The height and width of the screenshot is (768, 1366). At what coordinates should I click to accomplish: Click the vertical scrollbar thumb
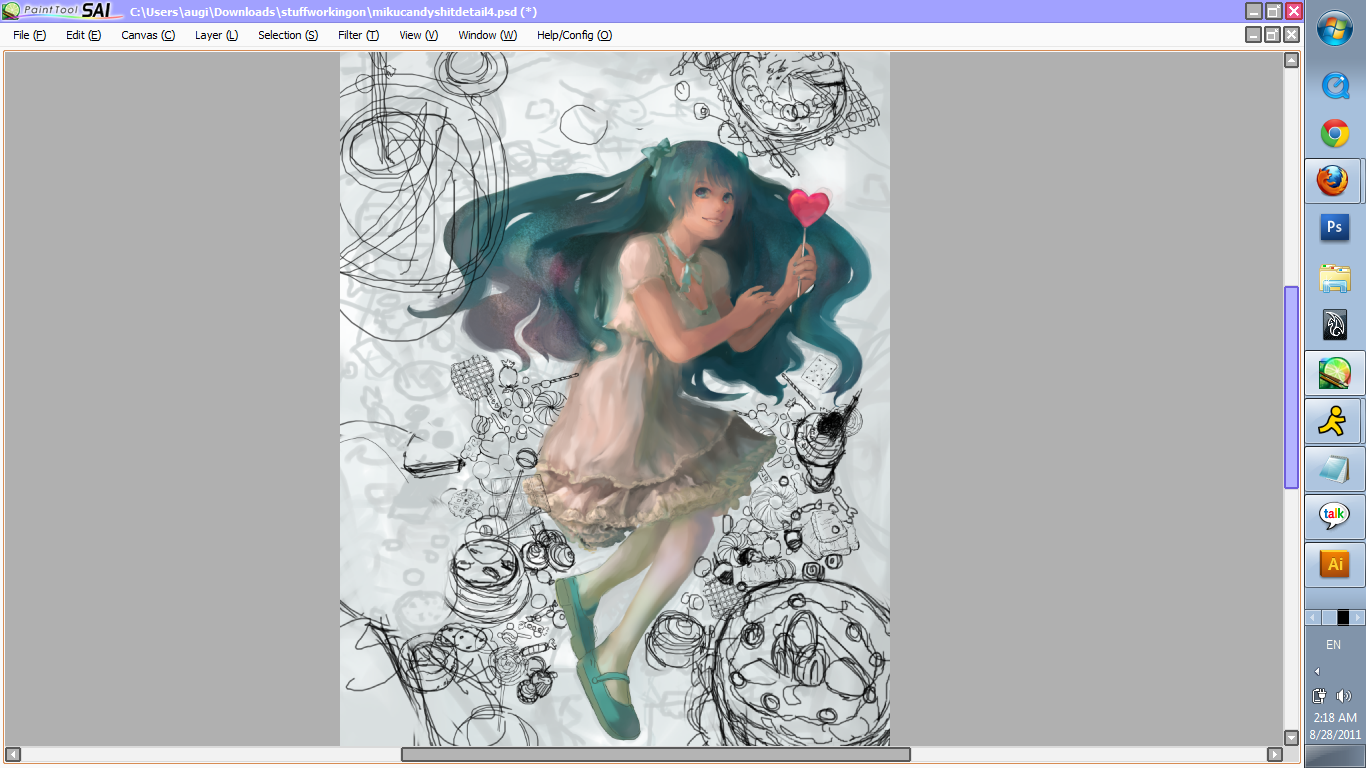coord(1291,387)
